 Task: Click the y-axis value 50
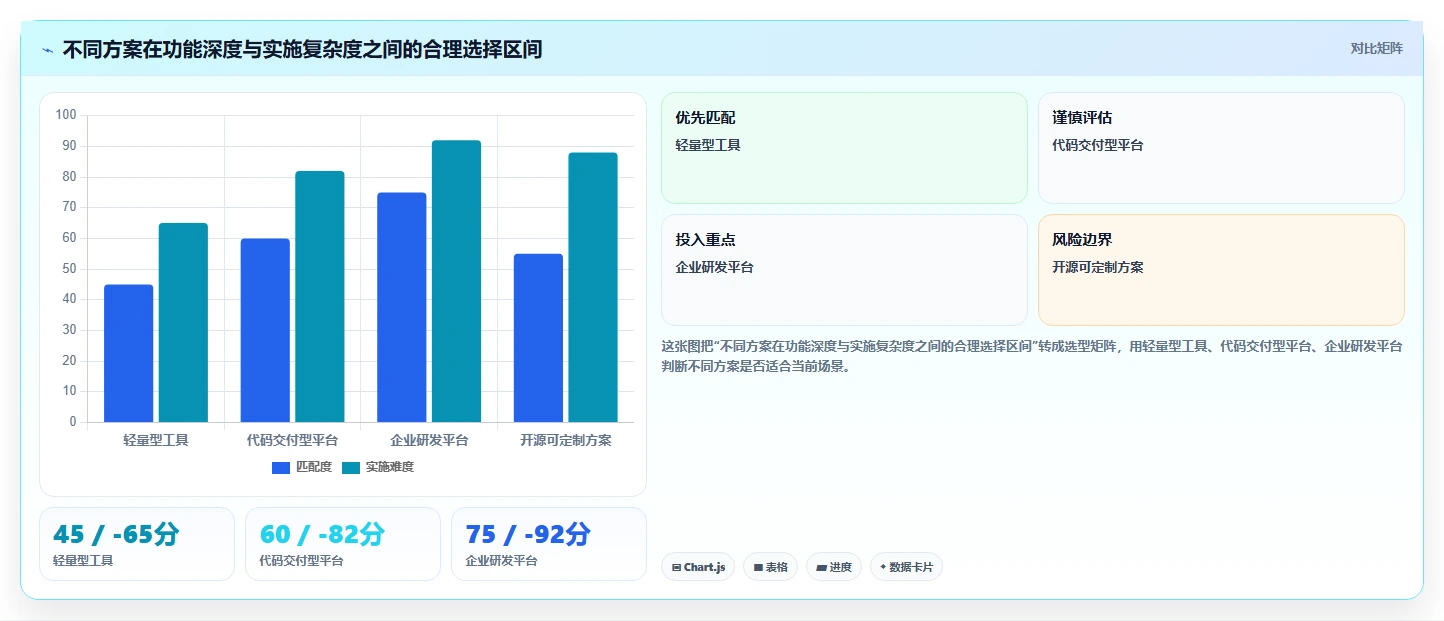(x=69, y=268)
